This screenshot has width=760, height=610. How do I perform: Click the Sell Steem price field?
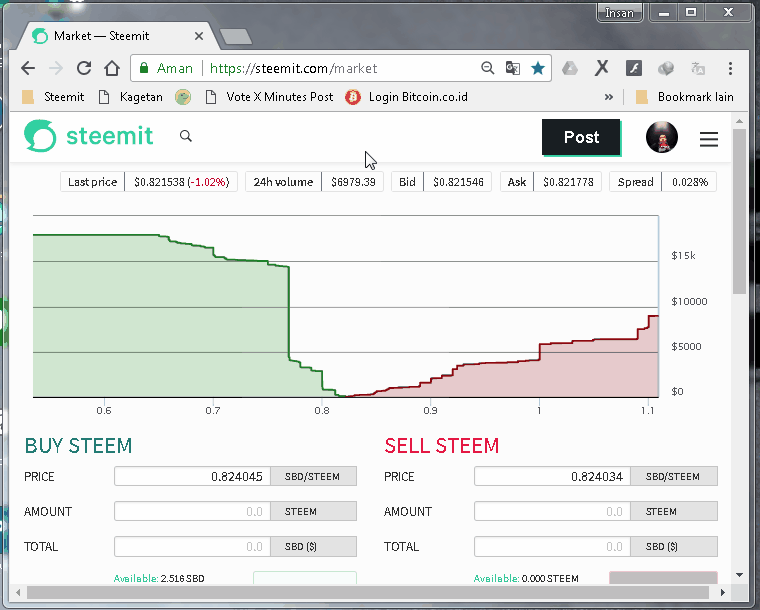(x=552, y=476)
